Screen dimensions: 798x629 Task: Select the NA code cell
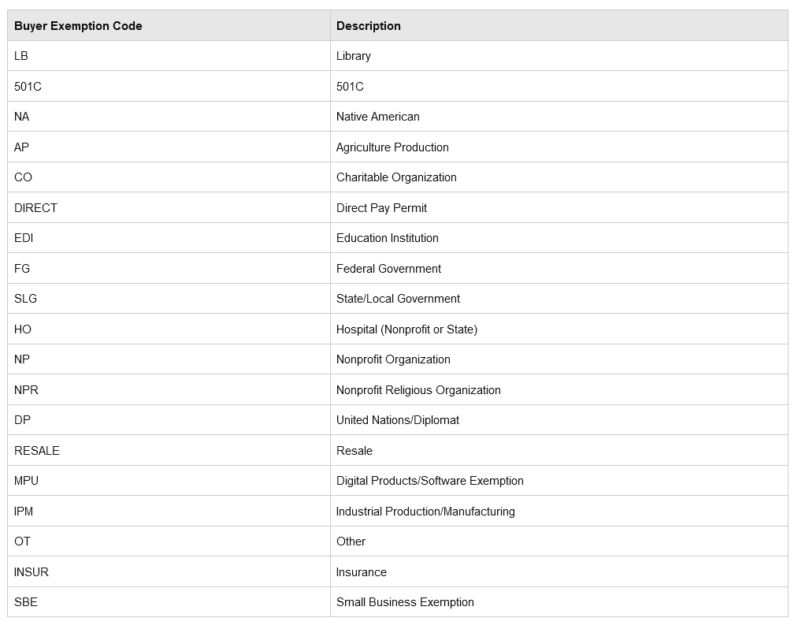22,117
